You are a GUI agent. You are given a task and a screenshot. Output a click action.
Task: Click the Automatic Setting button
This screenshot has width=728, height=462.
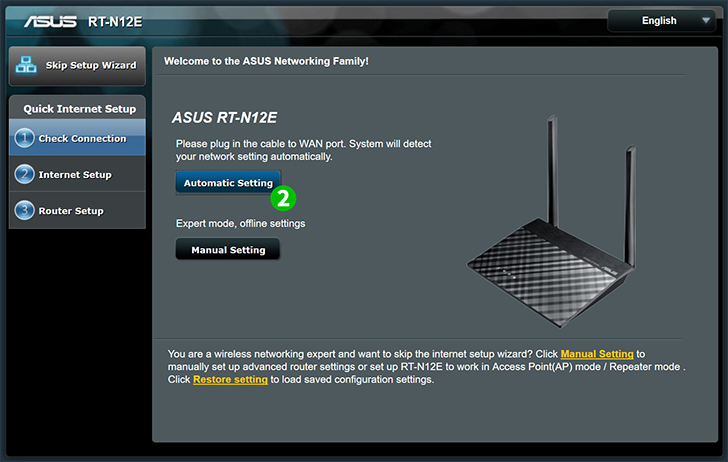point(228,182)
